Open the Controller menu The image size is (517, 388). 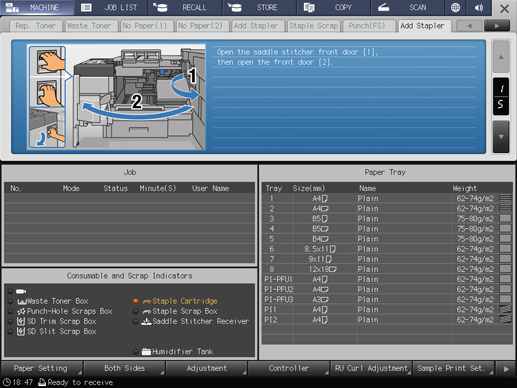click(x=288, y=368)
